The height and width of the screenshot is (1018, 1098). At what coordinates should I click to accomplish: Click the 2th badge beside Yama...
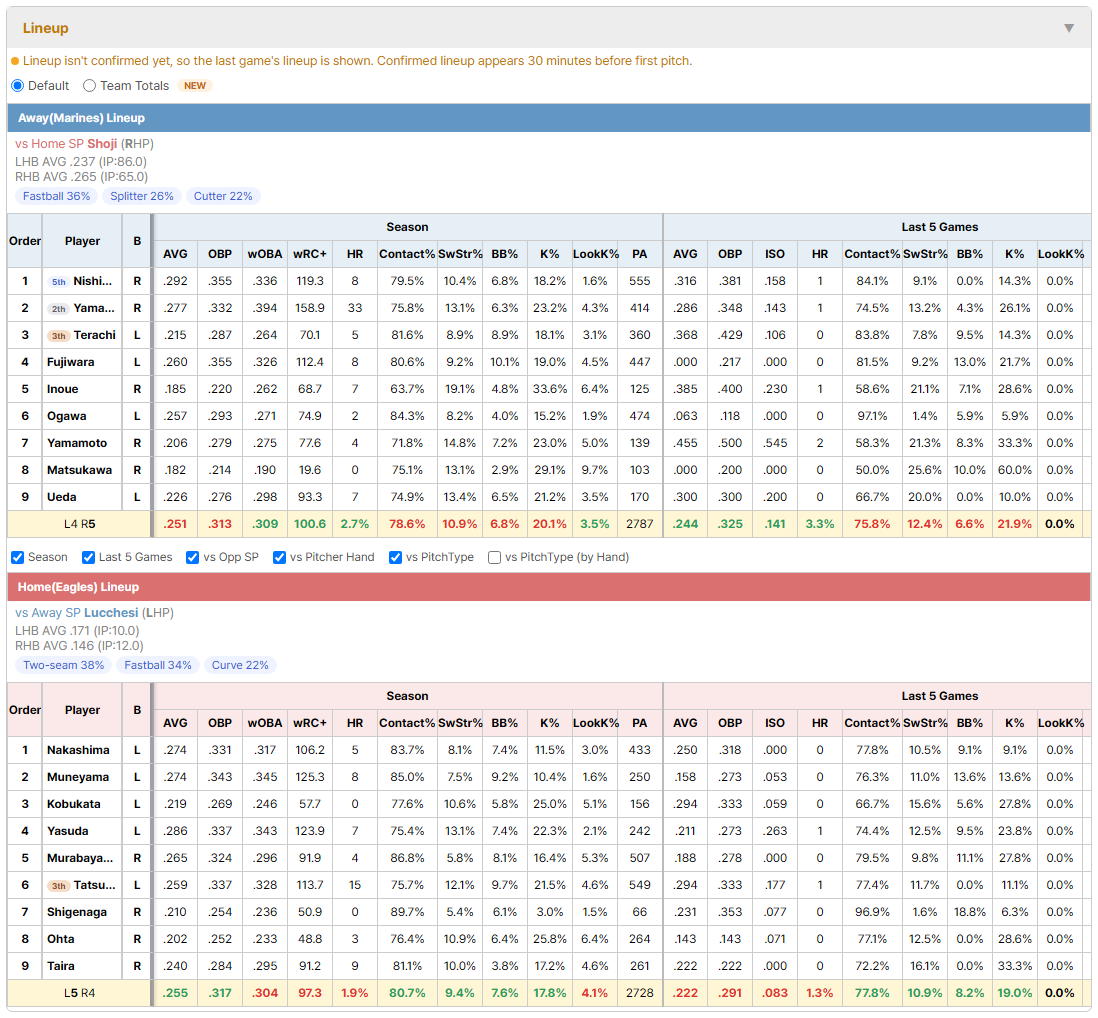pos(59,309)
